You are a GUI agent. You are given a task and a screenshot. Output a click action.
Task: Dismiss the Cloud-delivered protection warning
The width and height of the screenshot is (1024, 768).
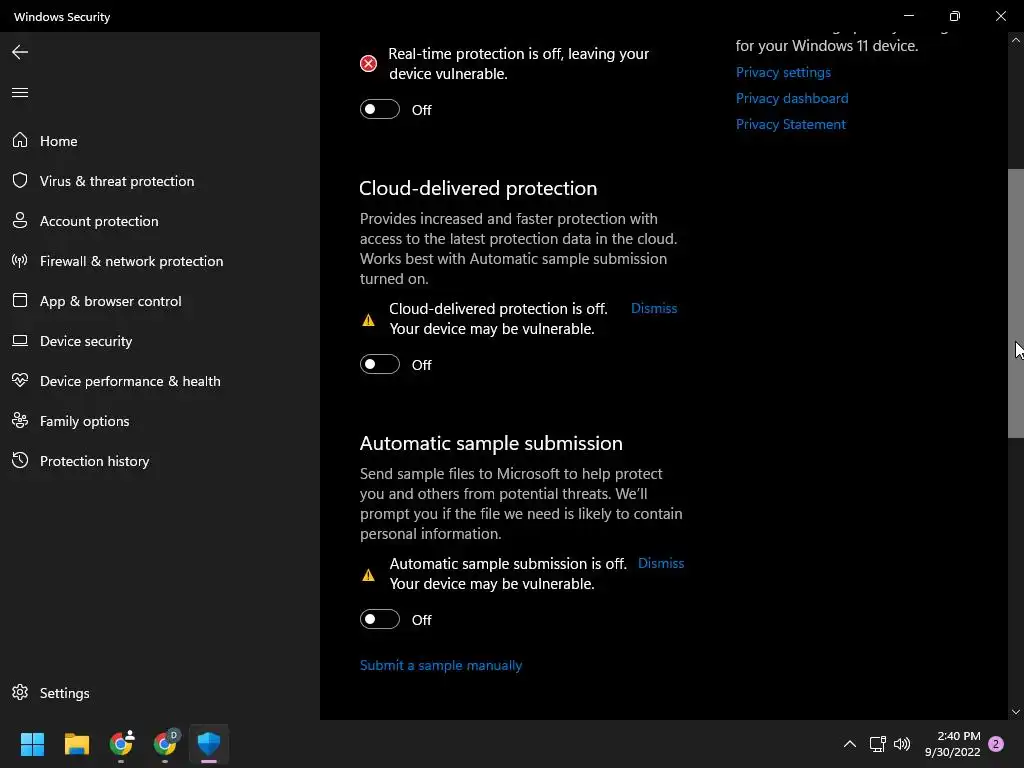point(654,308)
